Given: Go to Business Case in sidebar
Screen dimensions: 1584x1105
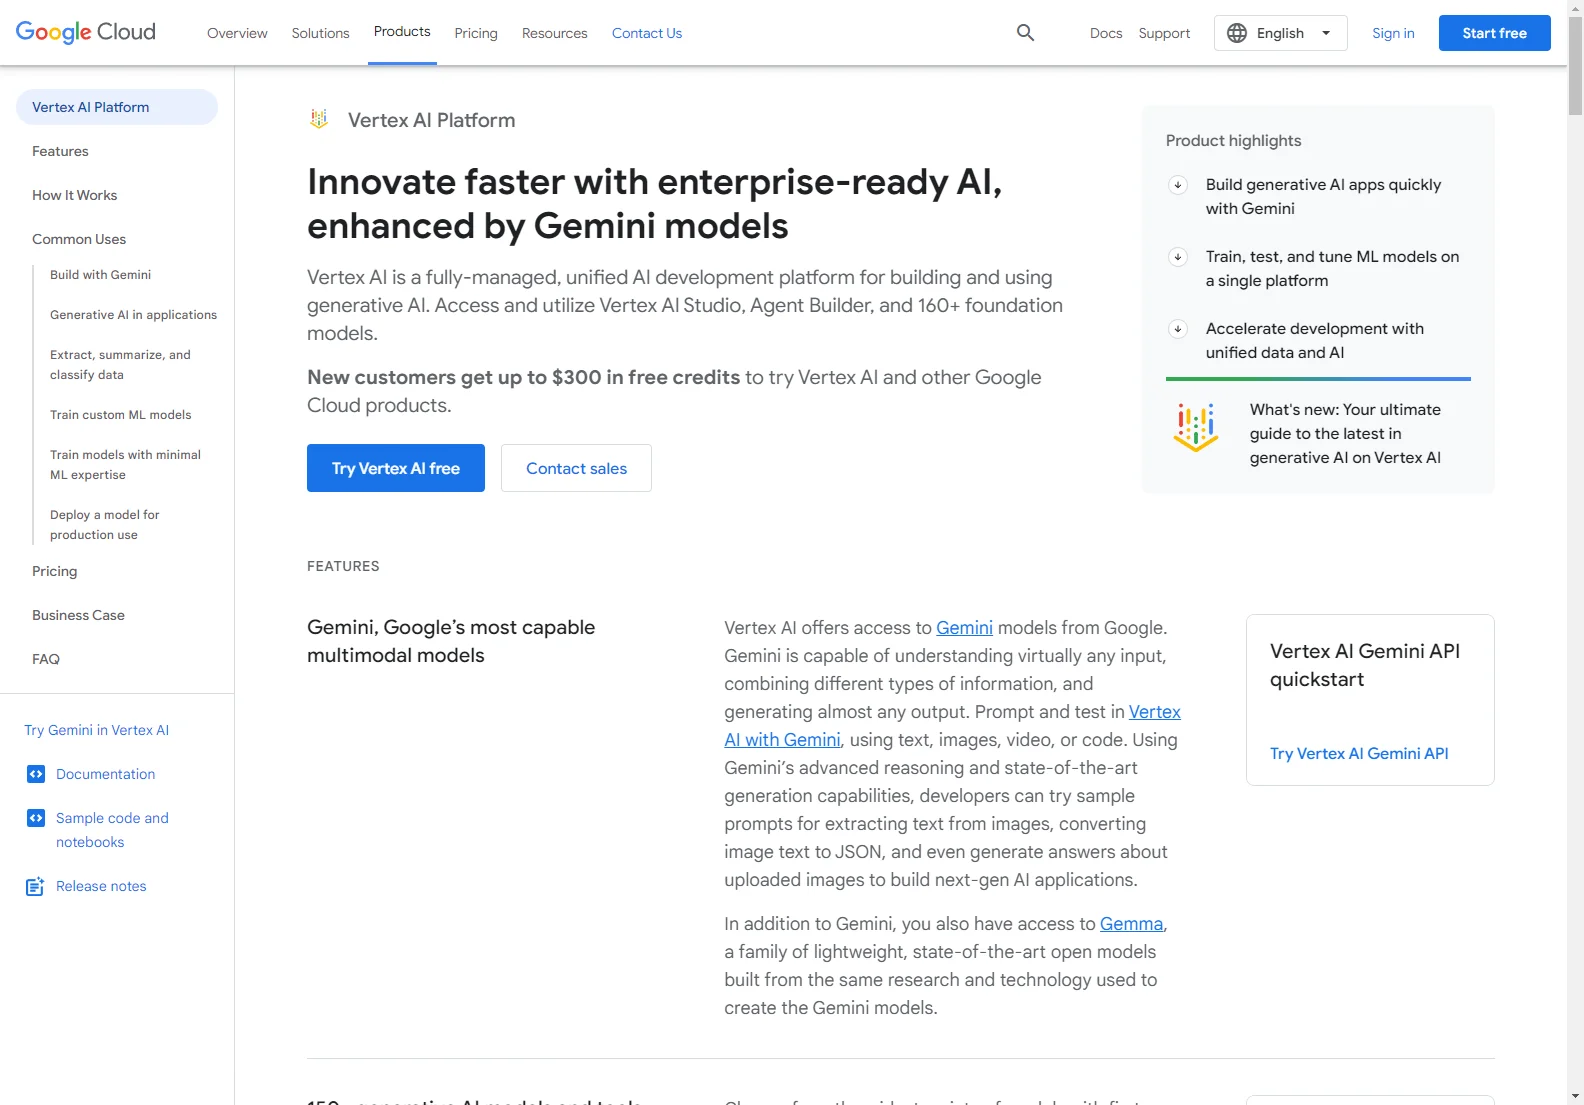Looking at the screenshot, I should pyautogui.click(x=78, y=615).
